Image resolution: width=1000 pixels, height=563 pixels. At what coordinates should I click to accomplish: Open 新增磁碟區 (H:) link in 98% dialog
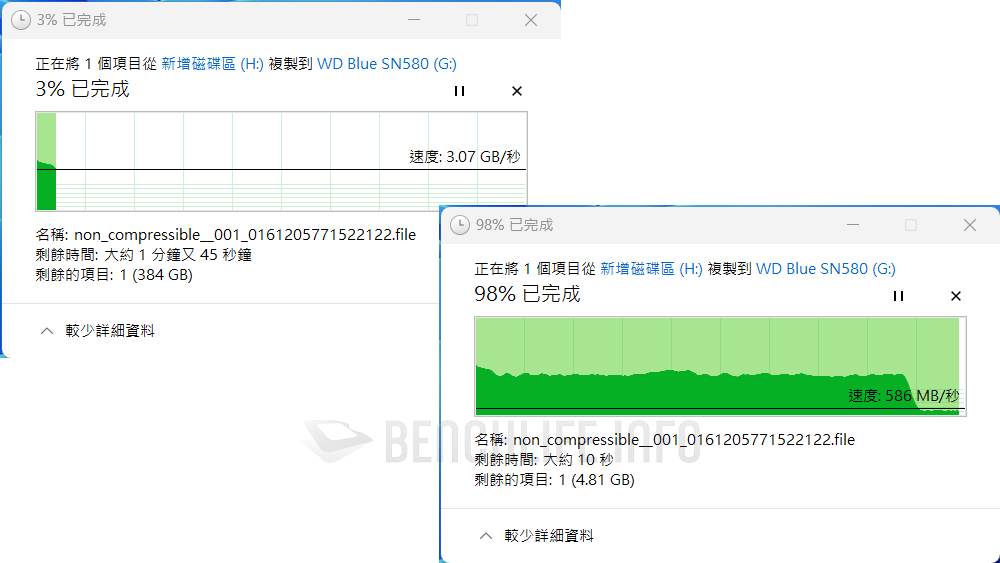(651, 269)
